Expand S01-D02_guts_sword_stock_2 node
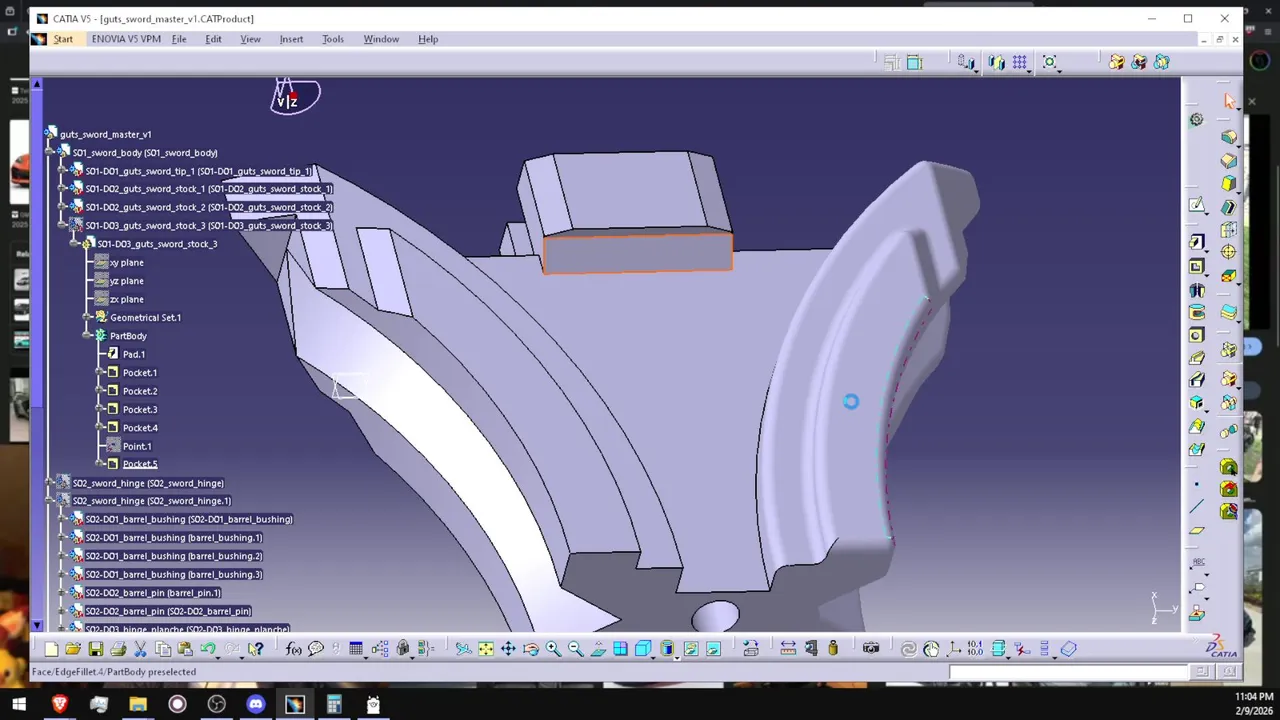The width and height of the screenshot is (1280, 720). (x=63, y=207)
